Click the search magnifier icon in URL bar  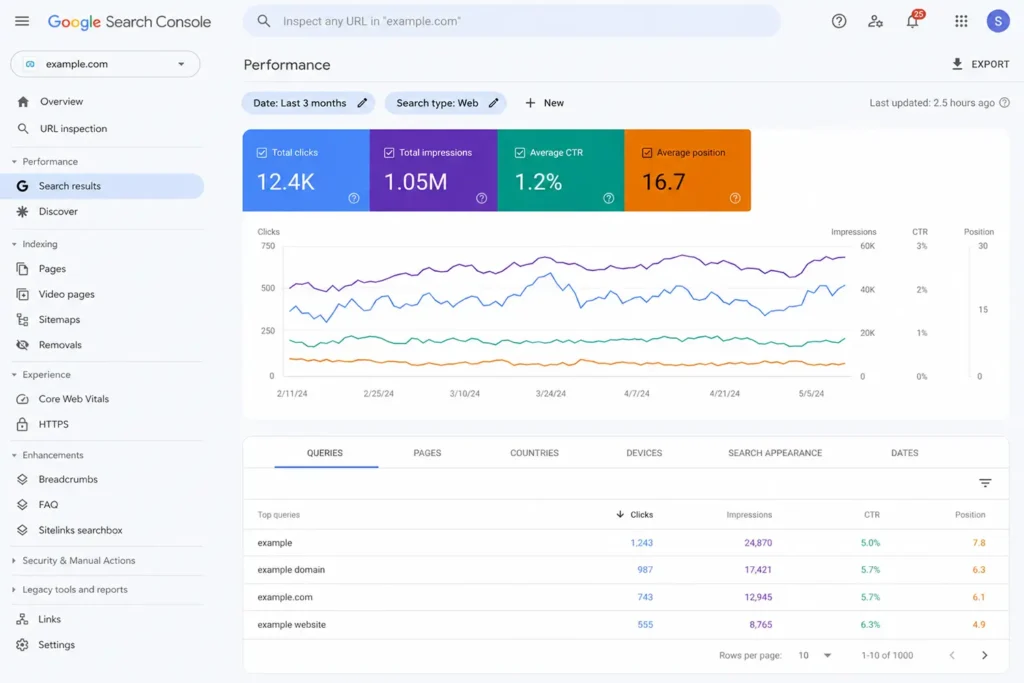tap(264, 21)
